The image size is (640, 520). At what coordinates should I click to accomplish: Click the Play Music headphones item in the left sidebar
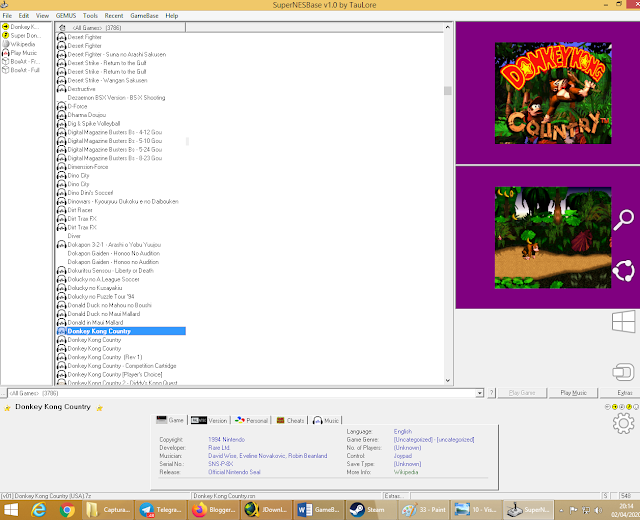click(20, 53)
